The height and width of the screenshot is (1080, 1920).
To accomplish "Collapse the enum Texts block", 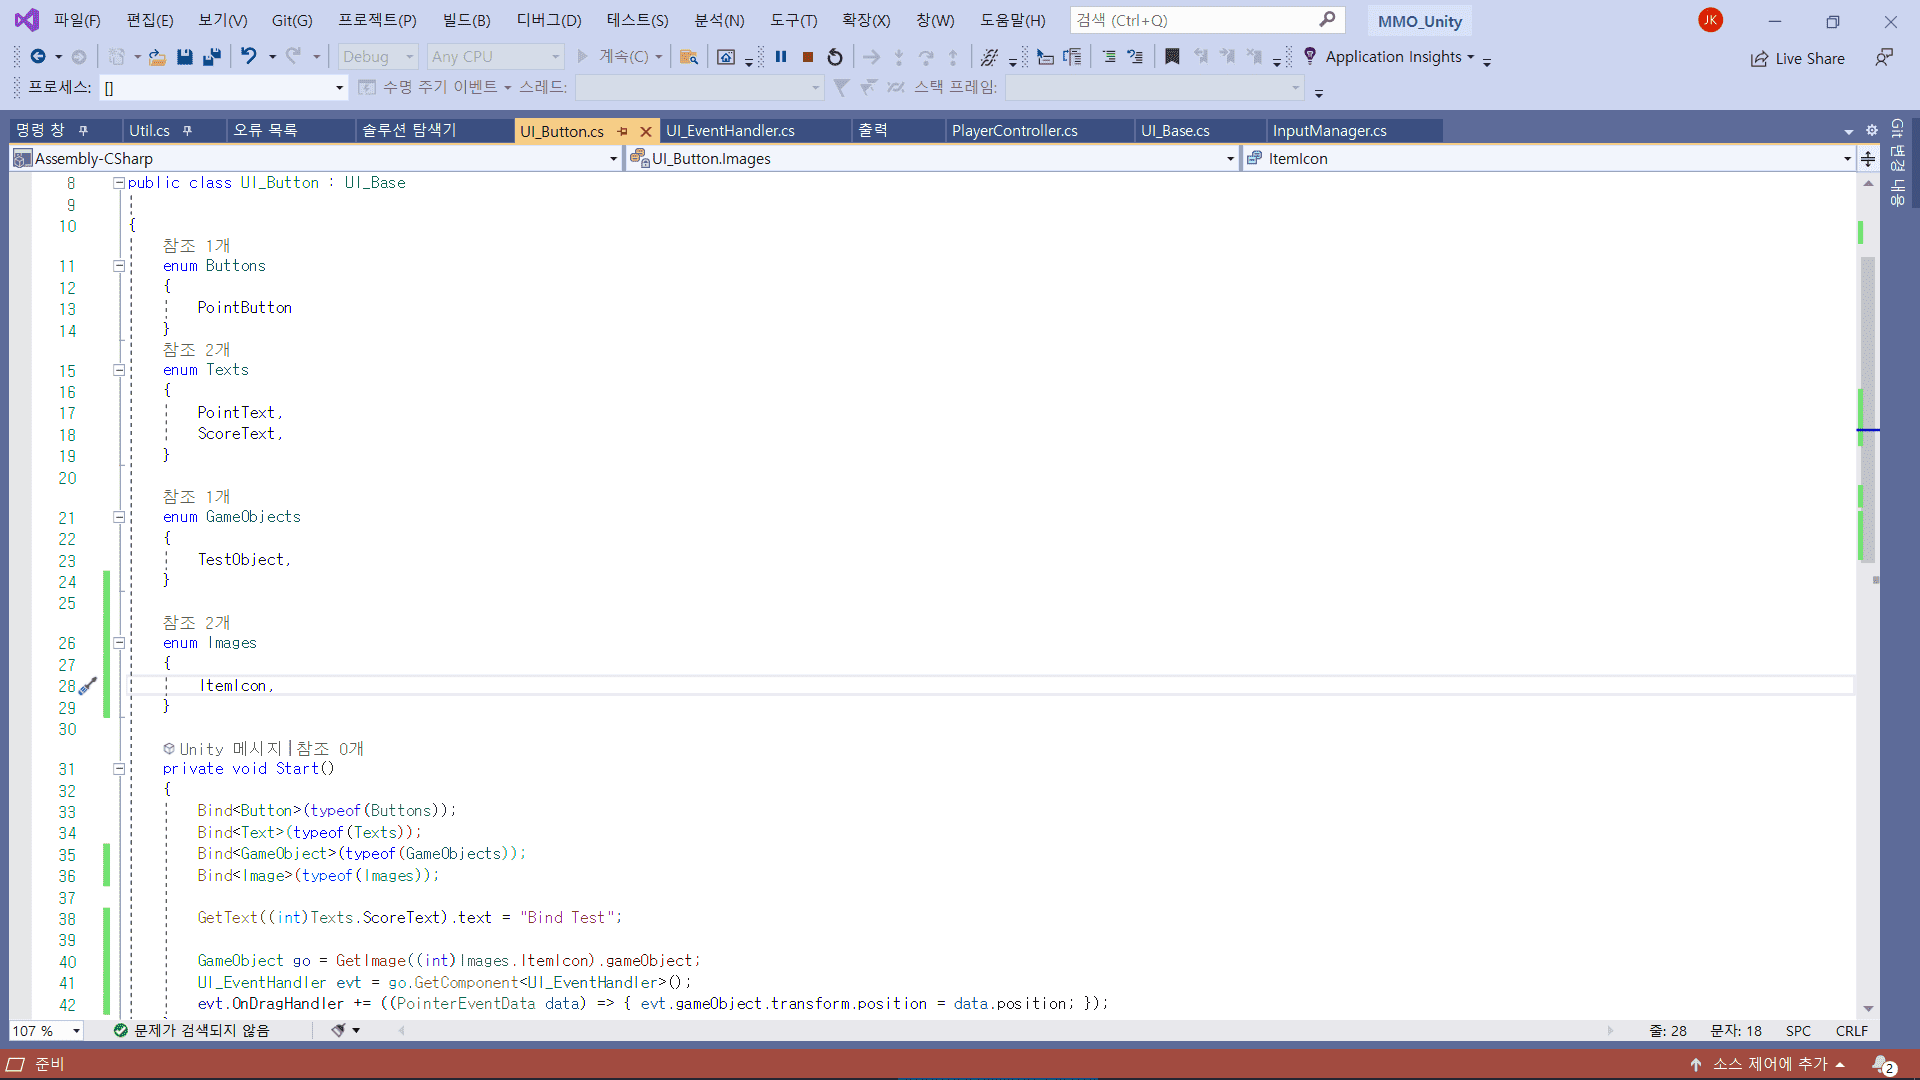I will pos(119,370).
